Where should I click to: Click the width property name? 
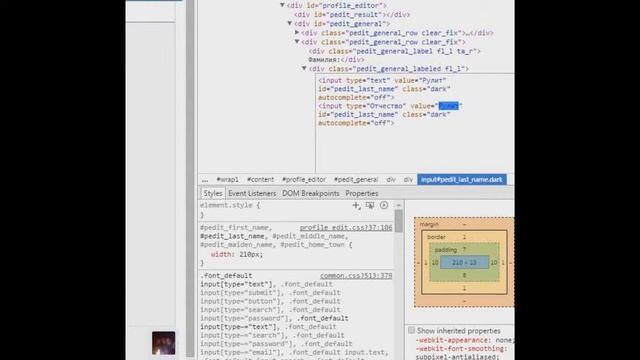[x=222, y=254]
